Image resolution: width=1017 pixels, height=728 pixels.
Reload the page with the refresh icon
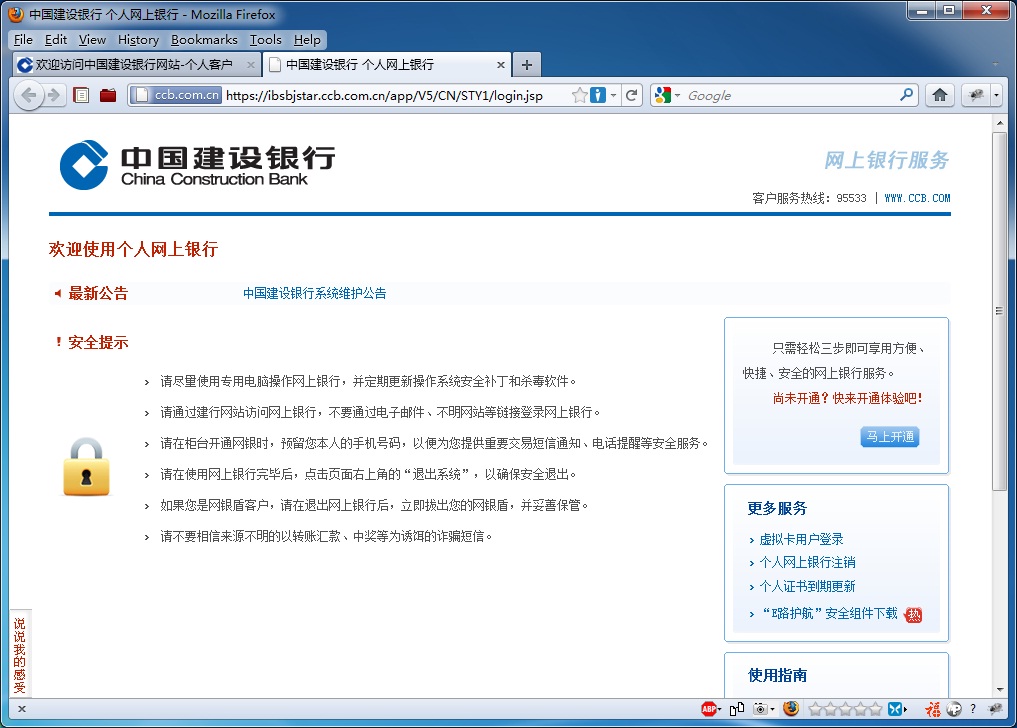click(x=632, y=95)
